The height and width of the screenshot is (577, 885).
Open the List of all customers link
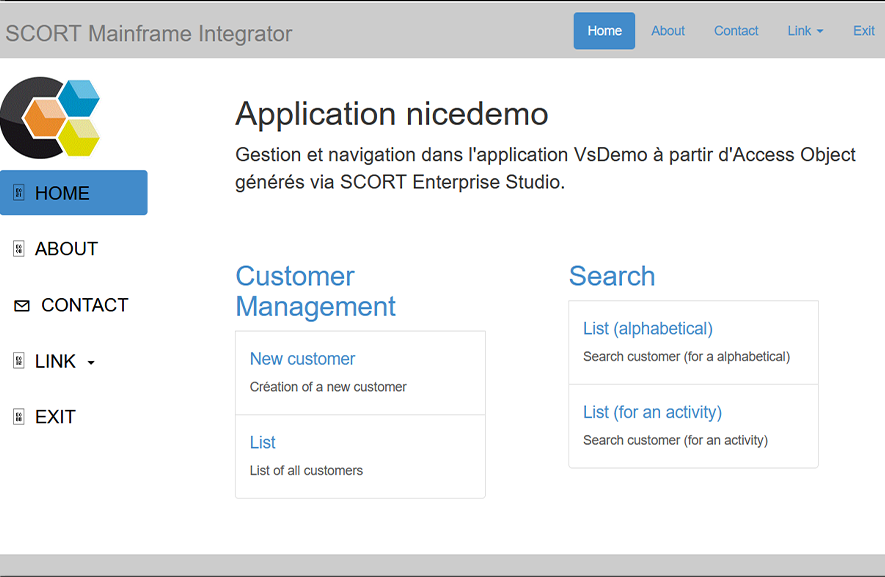coord(262,442)
